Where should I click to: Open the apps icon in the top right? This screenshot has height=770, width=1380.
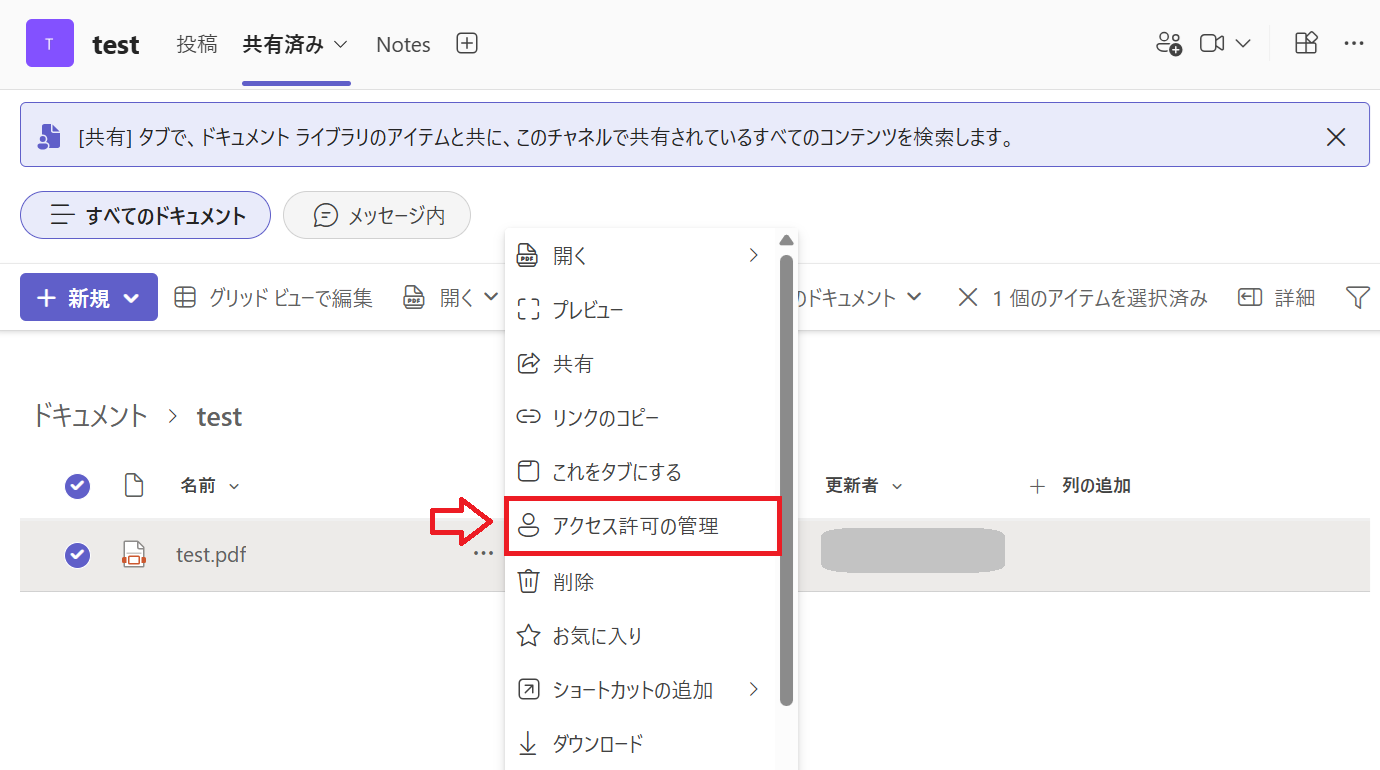tap(1305, 43)
